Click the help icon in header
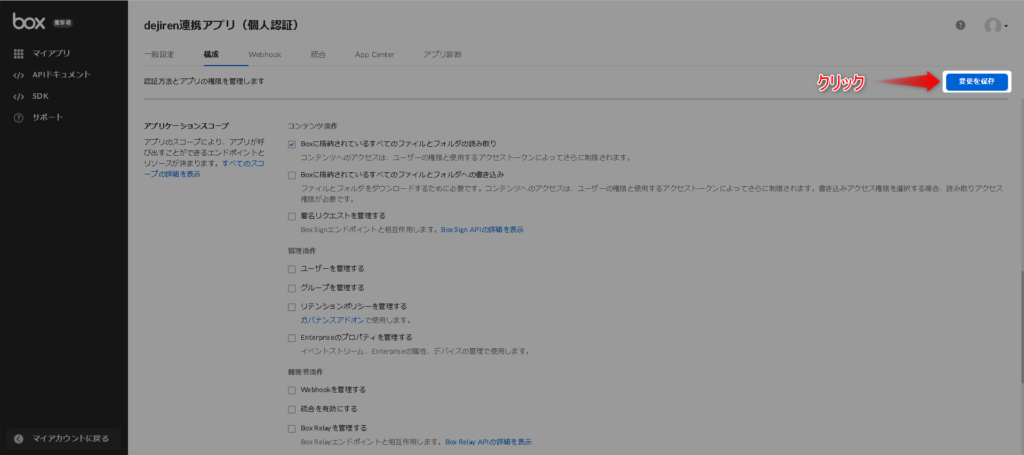Image resolution: width=1024 pixels, height=455 pixels. tap(960, 25)
